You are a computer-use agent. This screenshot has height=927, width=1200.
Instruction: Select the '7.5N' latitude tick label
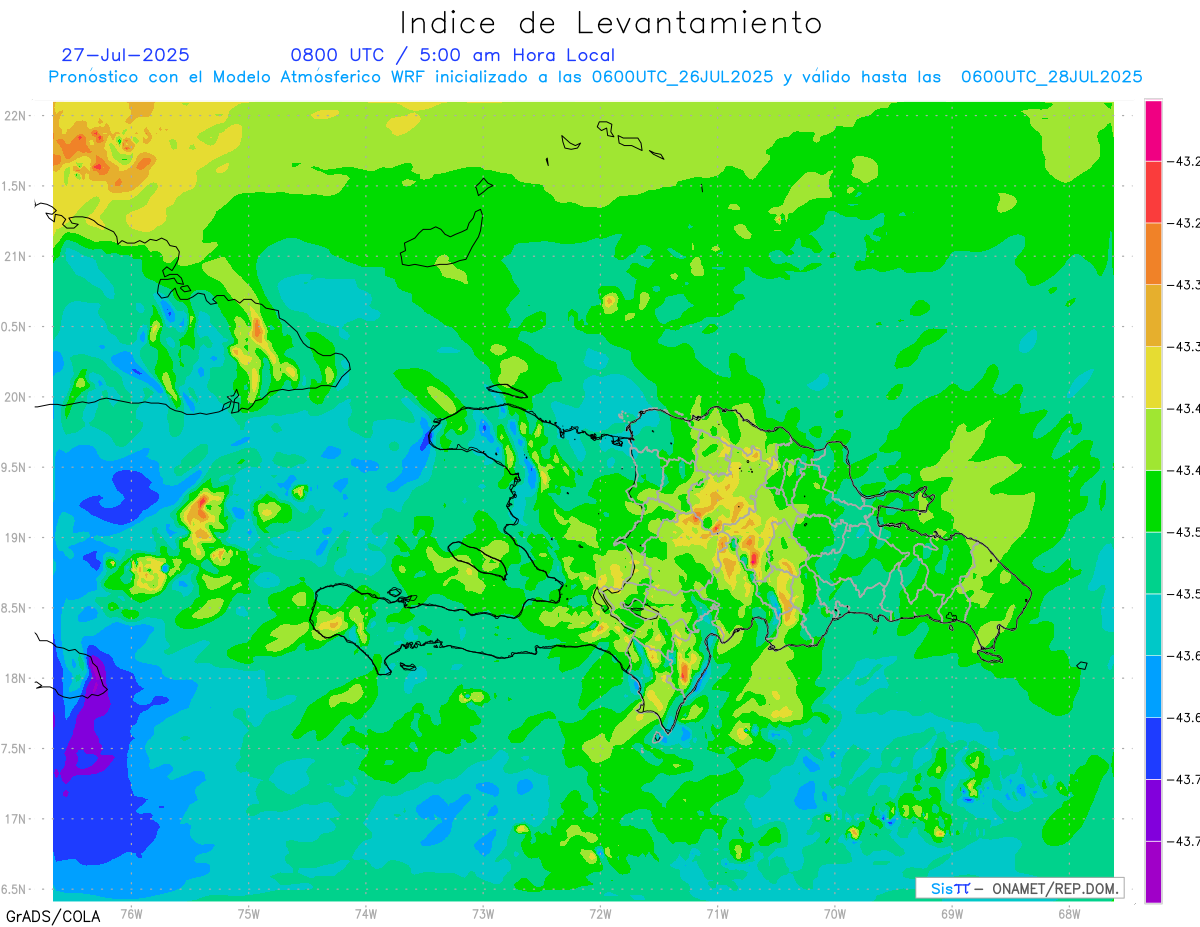click(x=15, y=749)
